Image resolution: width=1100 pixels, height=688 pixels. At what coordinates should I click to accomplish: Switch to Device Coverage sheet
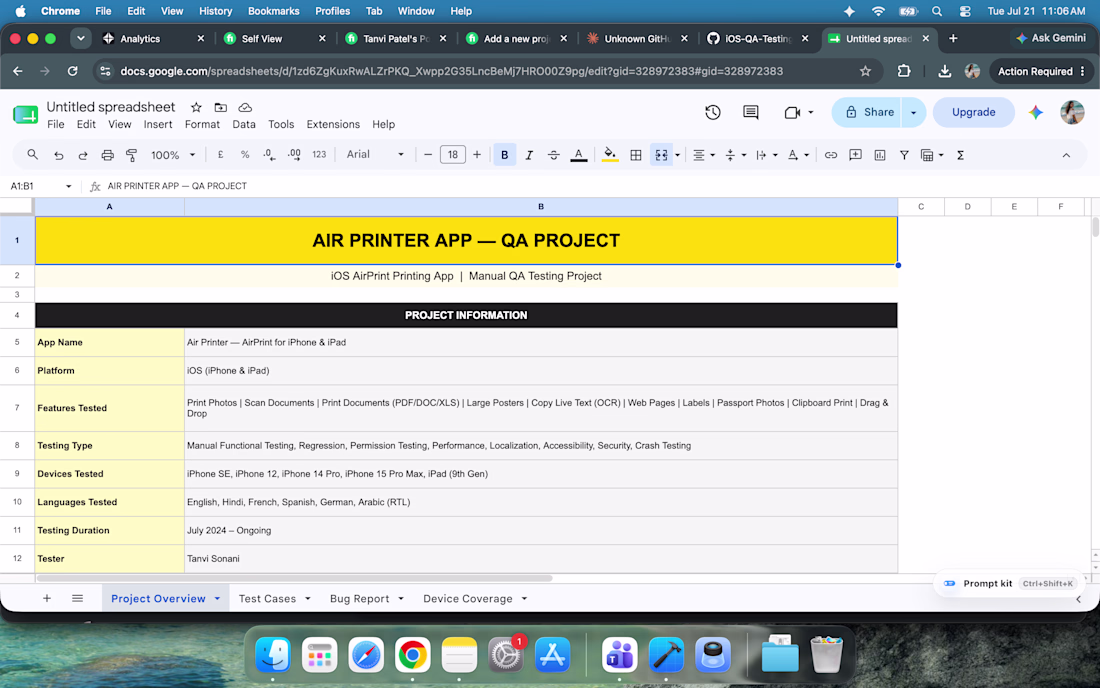[467, 598]
